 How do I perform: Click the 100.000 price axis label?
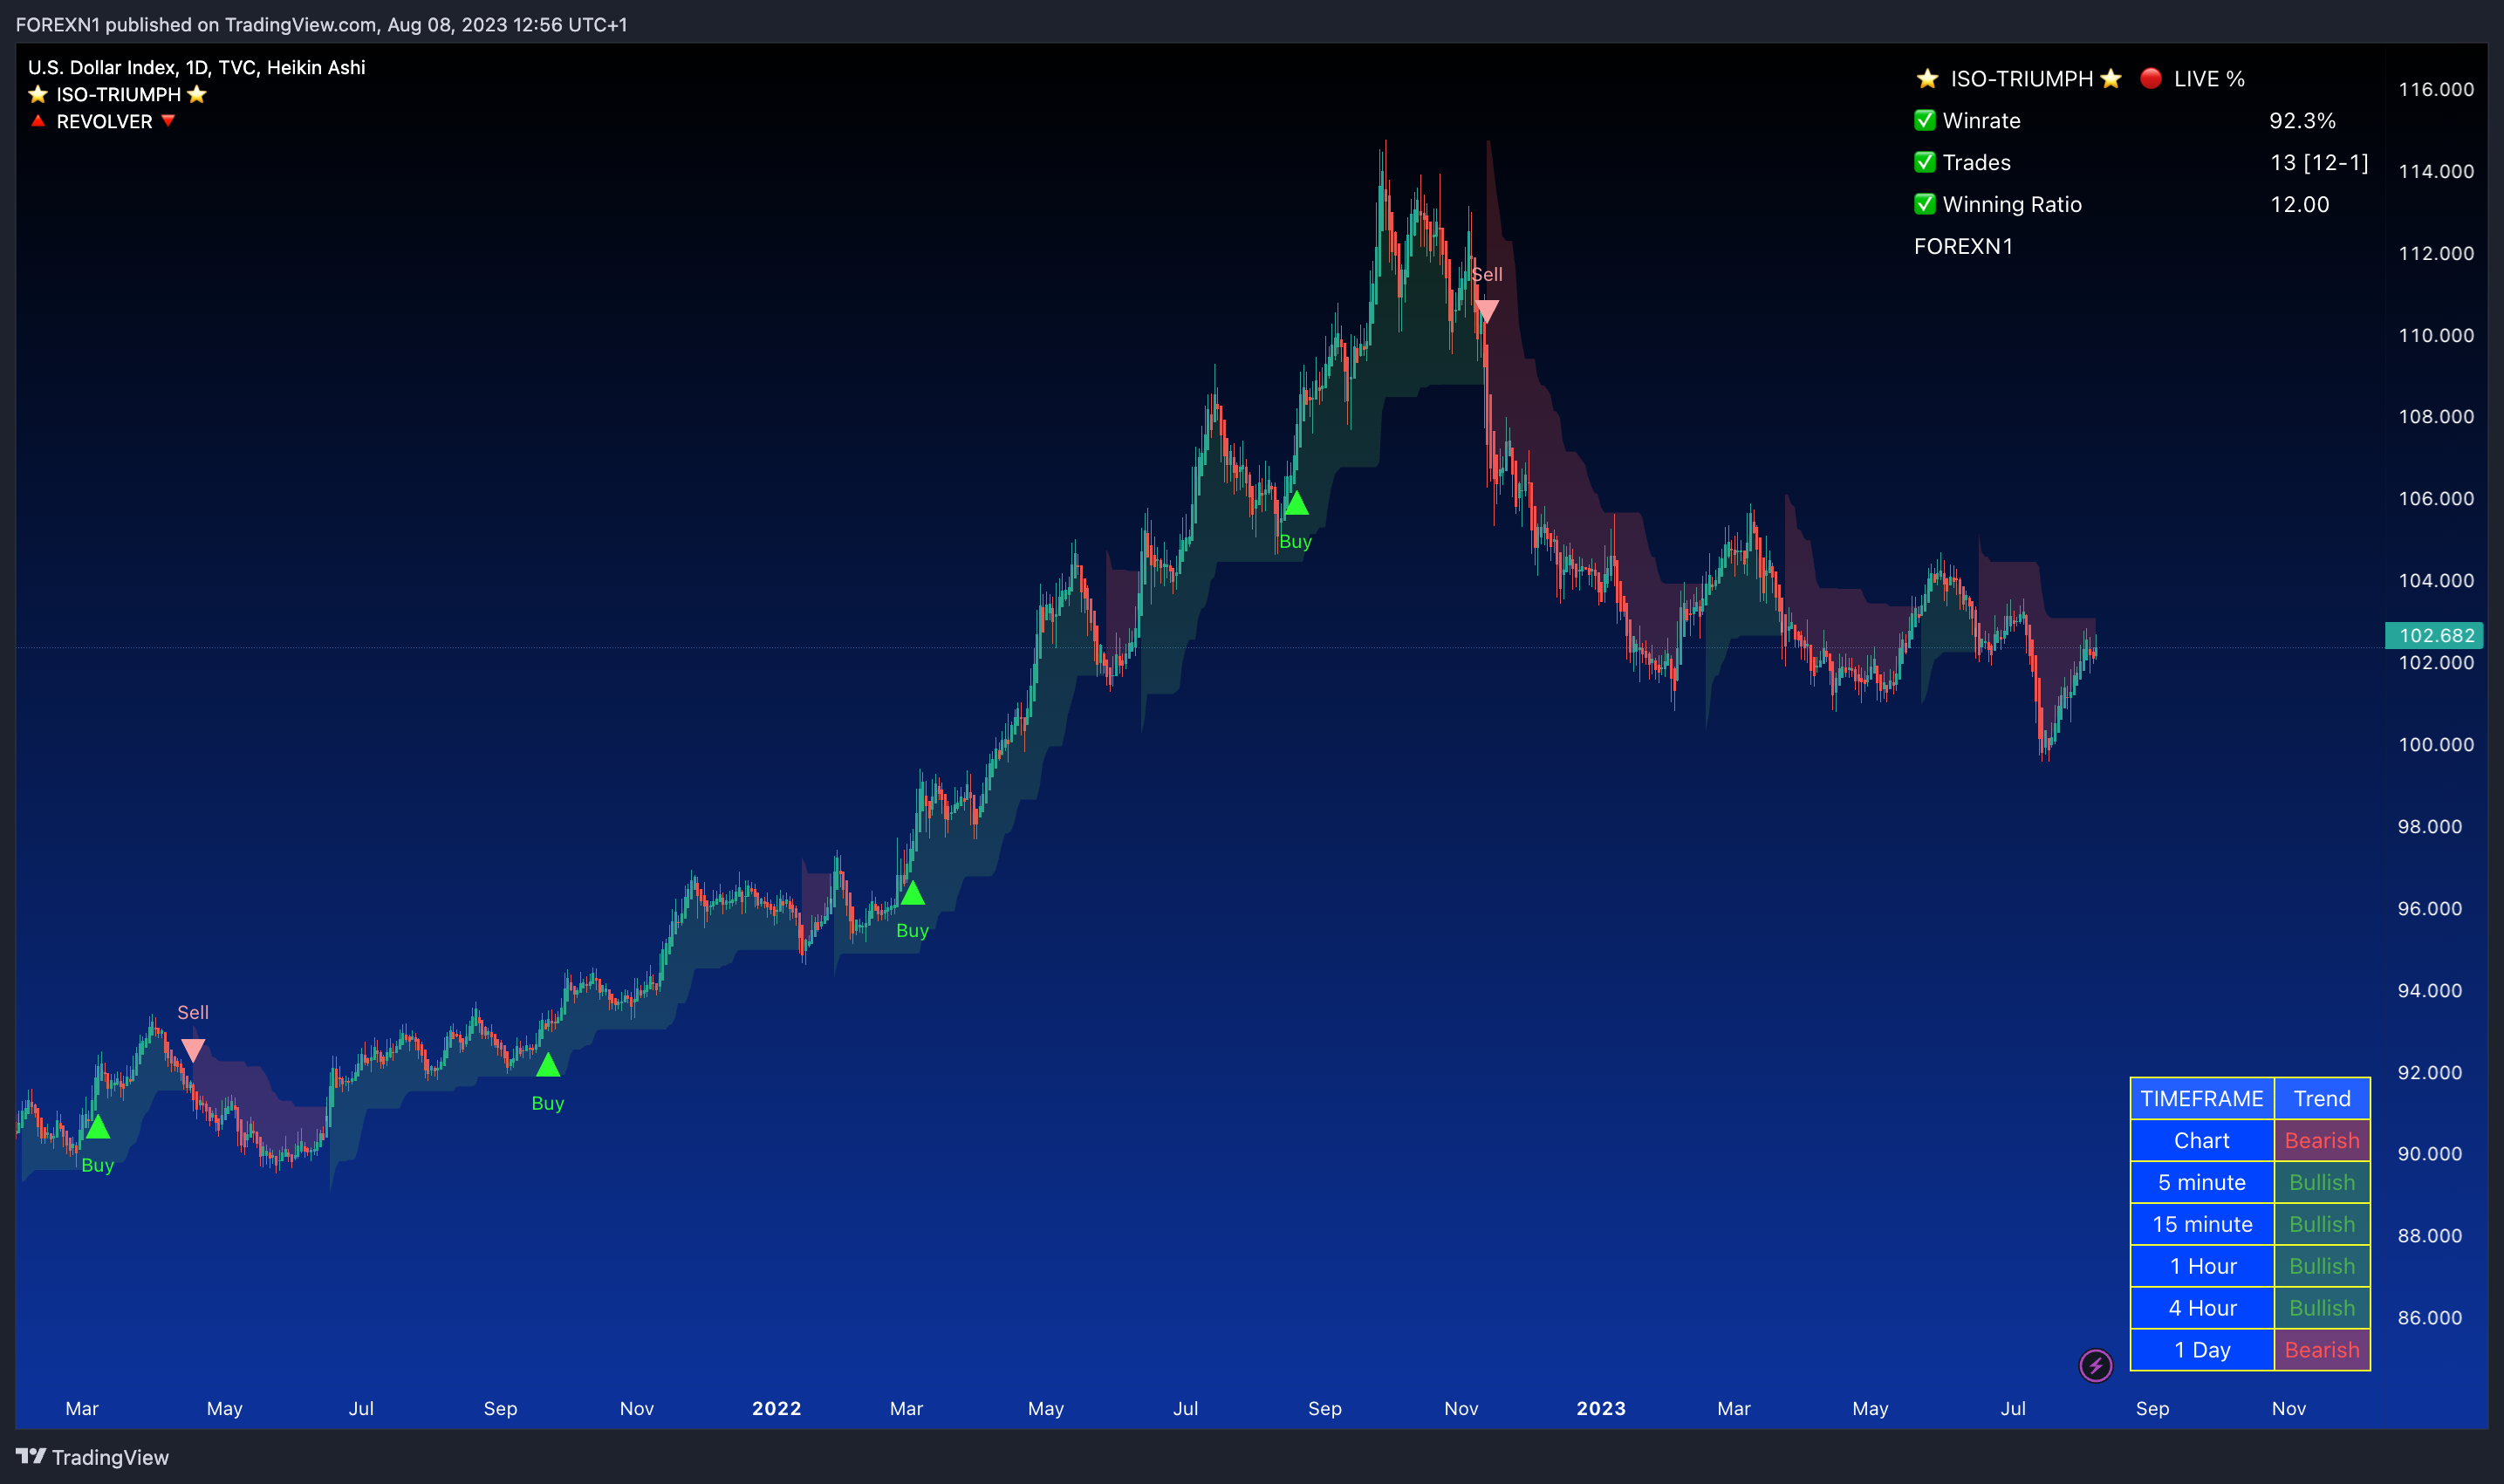coord(2436,744)
